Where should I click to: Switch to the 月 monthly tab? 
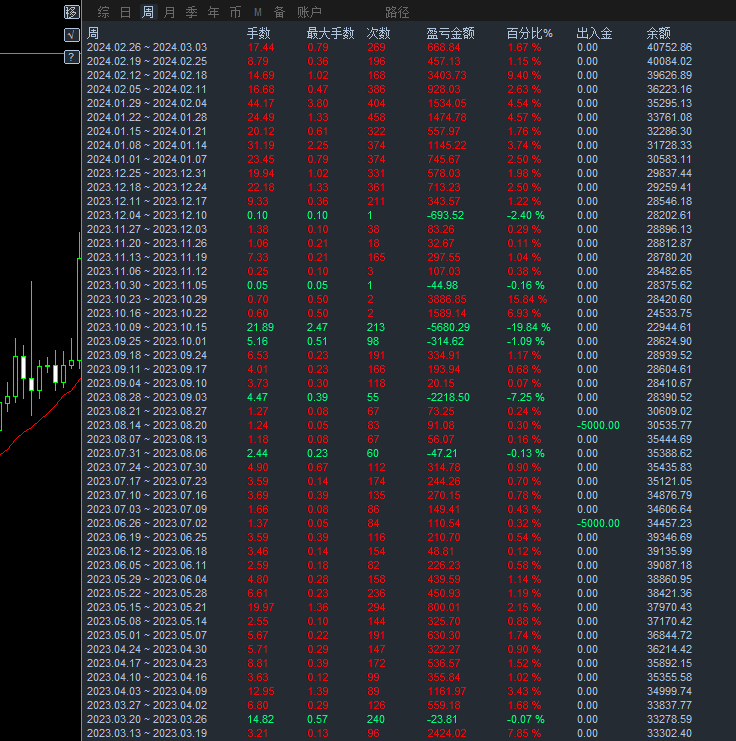170,12
